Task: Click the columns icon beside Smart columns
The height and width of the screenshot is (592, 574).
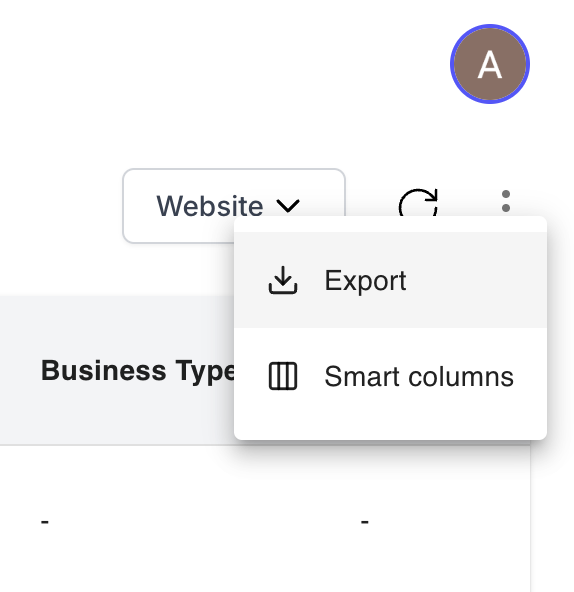Action: 283,376
